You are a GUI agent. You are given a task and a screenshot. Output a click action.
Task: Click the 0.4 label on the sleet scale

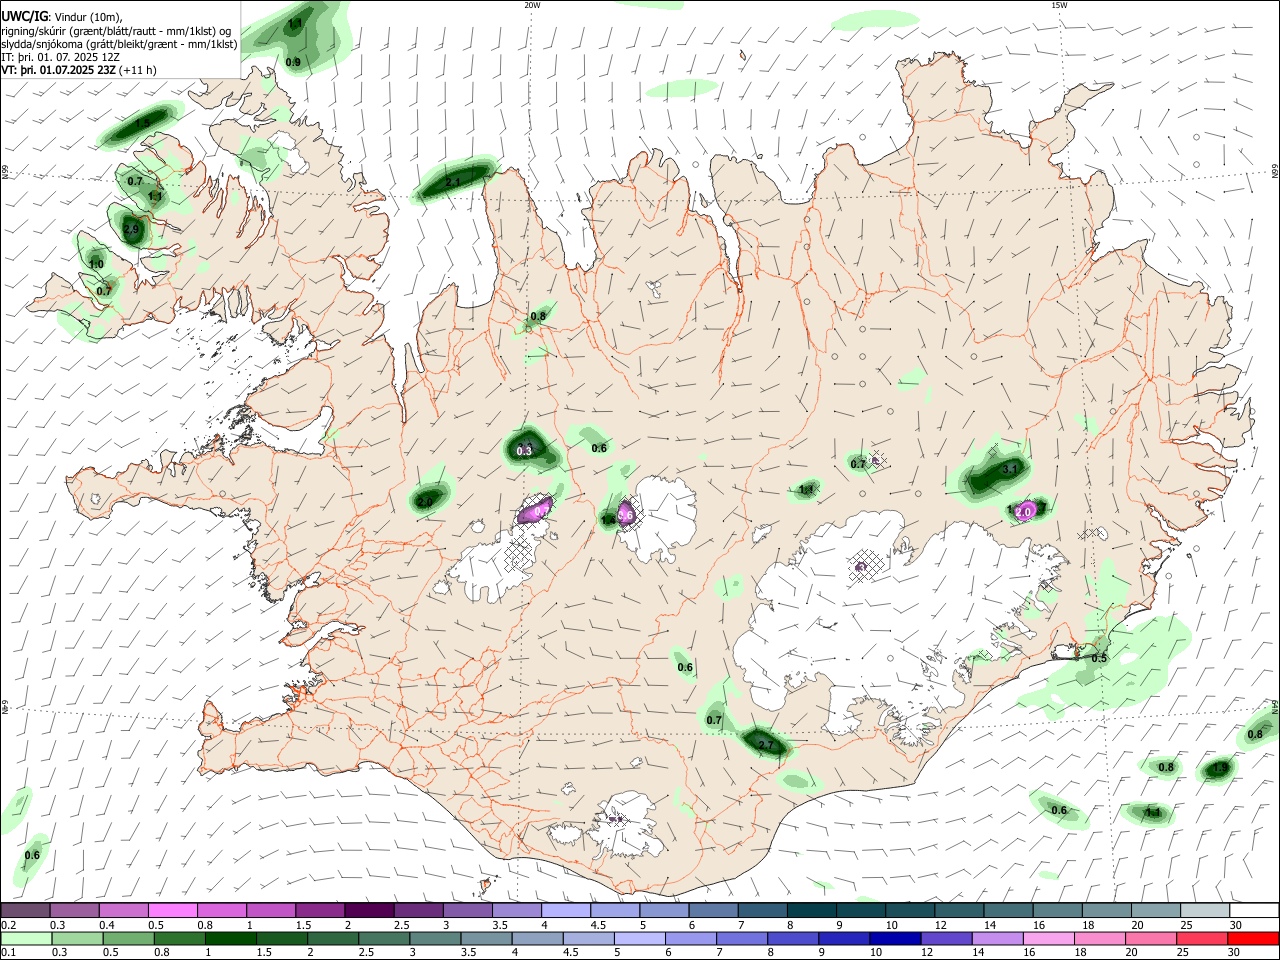(107, 925)
